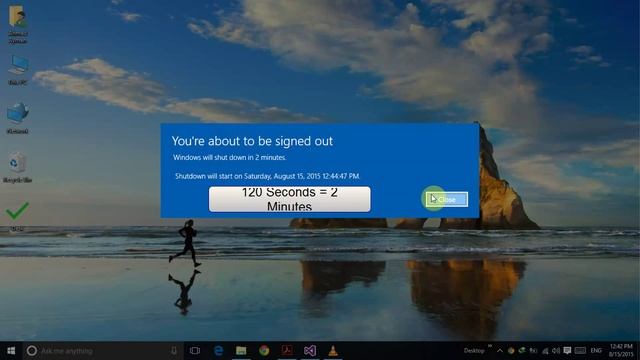Switch input language via ENG indicator
640x360 pixels.
coord(596,351)
